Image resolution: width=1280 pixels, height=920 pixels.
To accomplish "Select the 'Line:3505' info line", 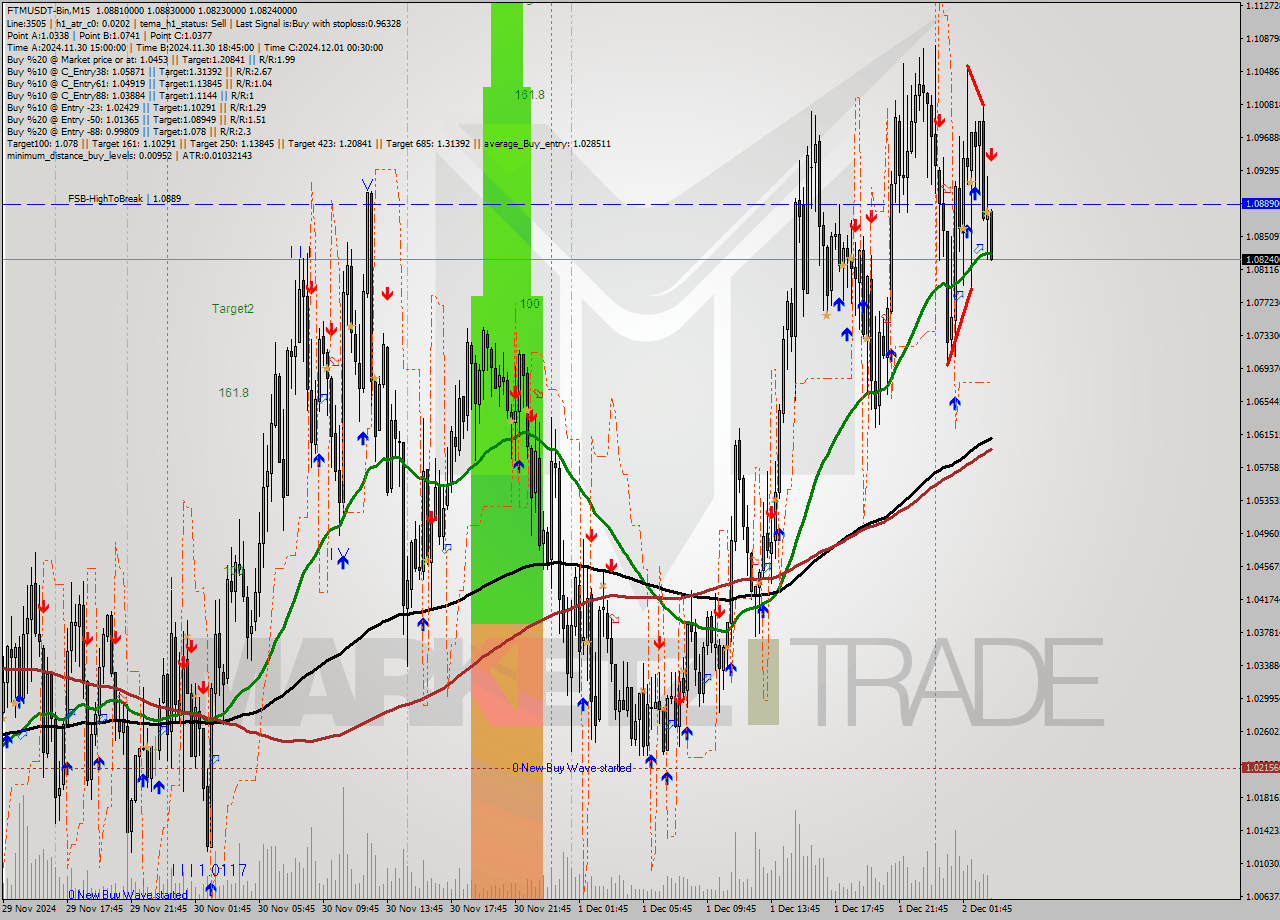I will point(204,23).
